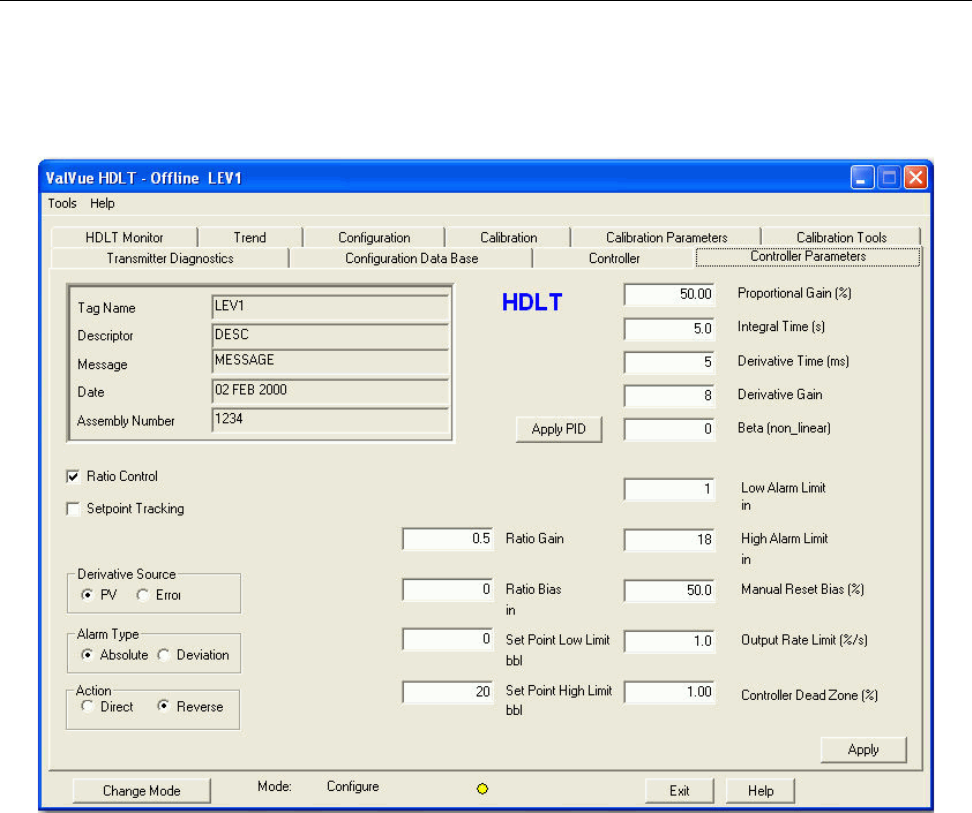Select Error as Derivative Source
The image size is (972, 813).
143,595
